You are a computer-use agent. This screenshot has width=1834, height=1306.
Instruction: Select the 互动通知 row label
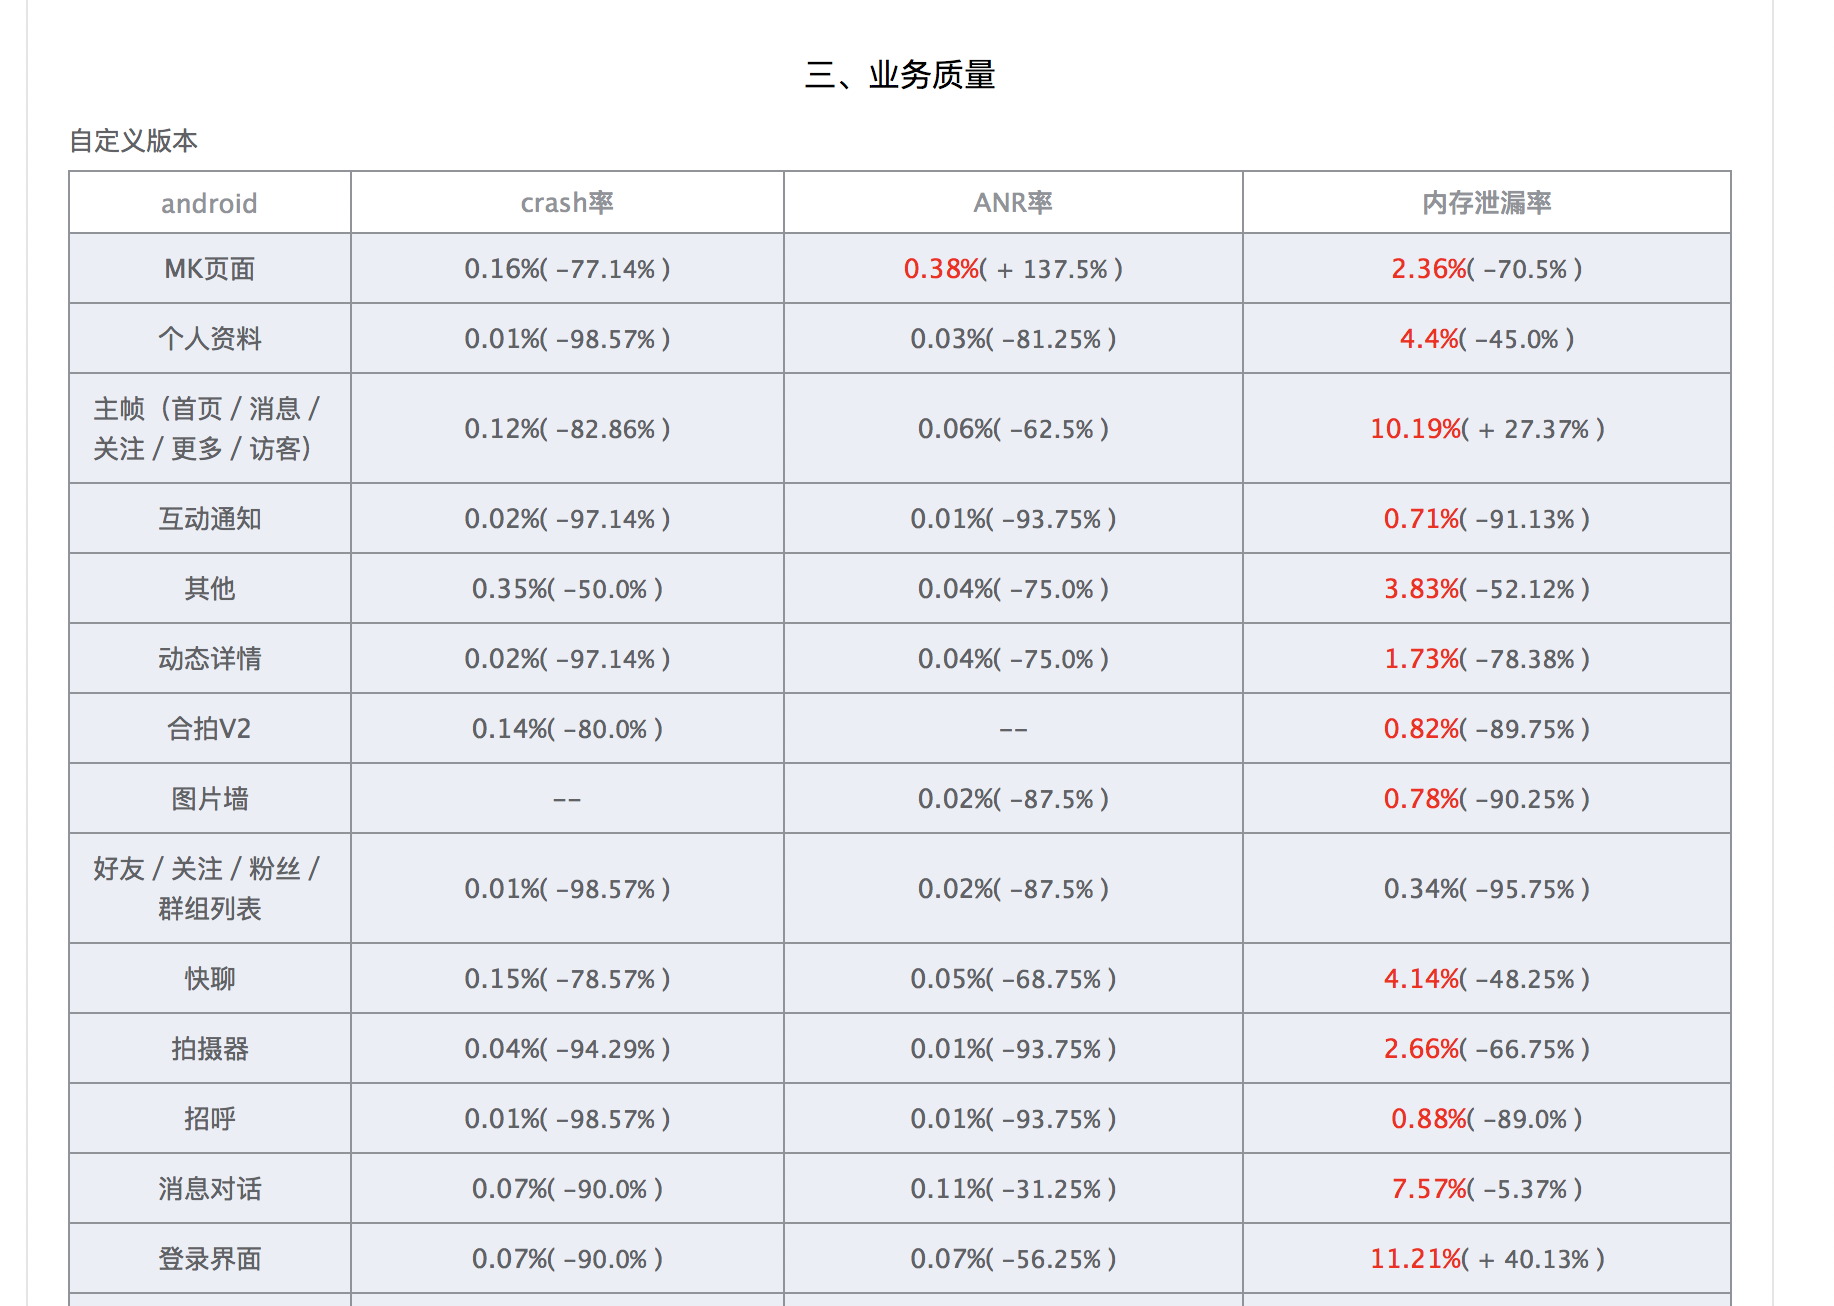(x=209, y=519)
